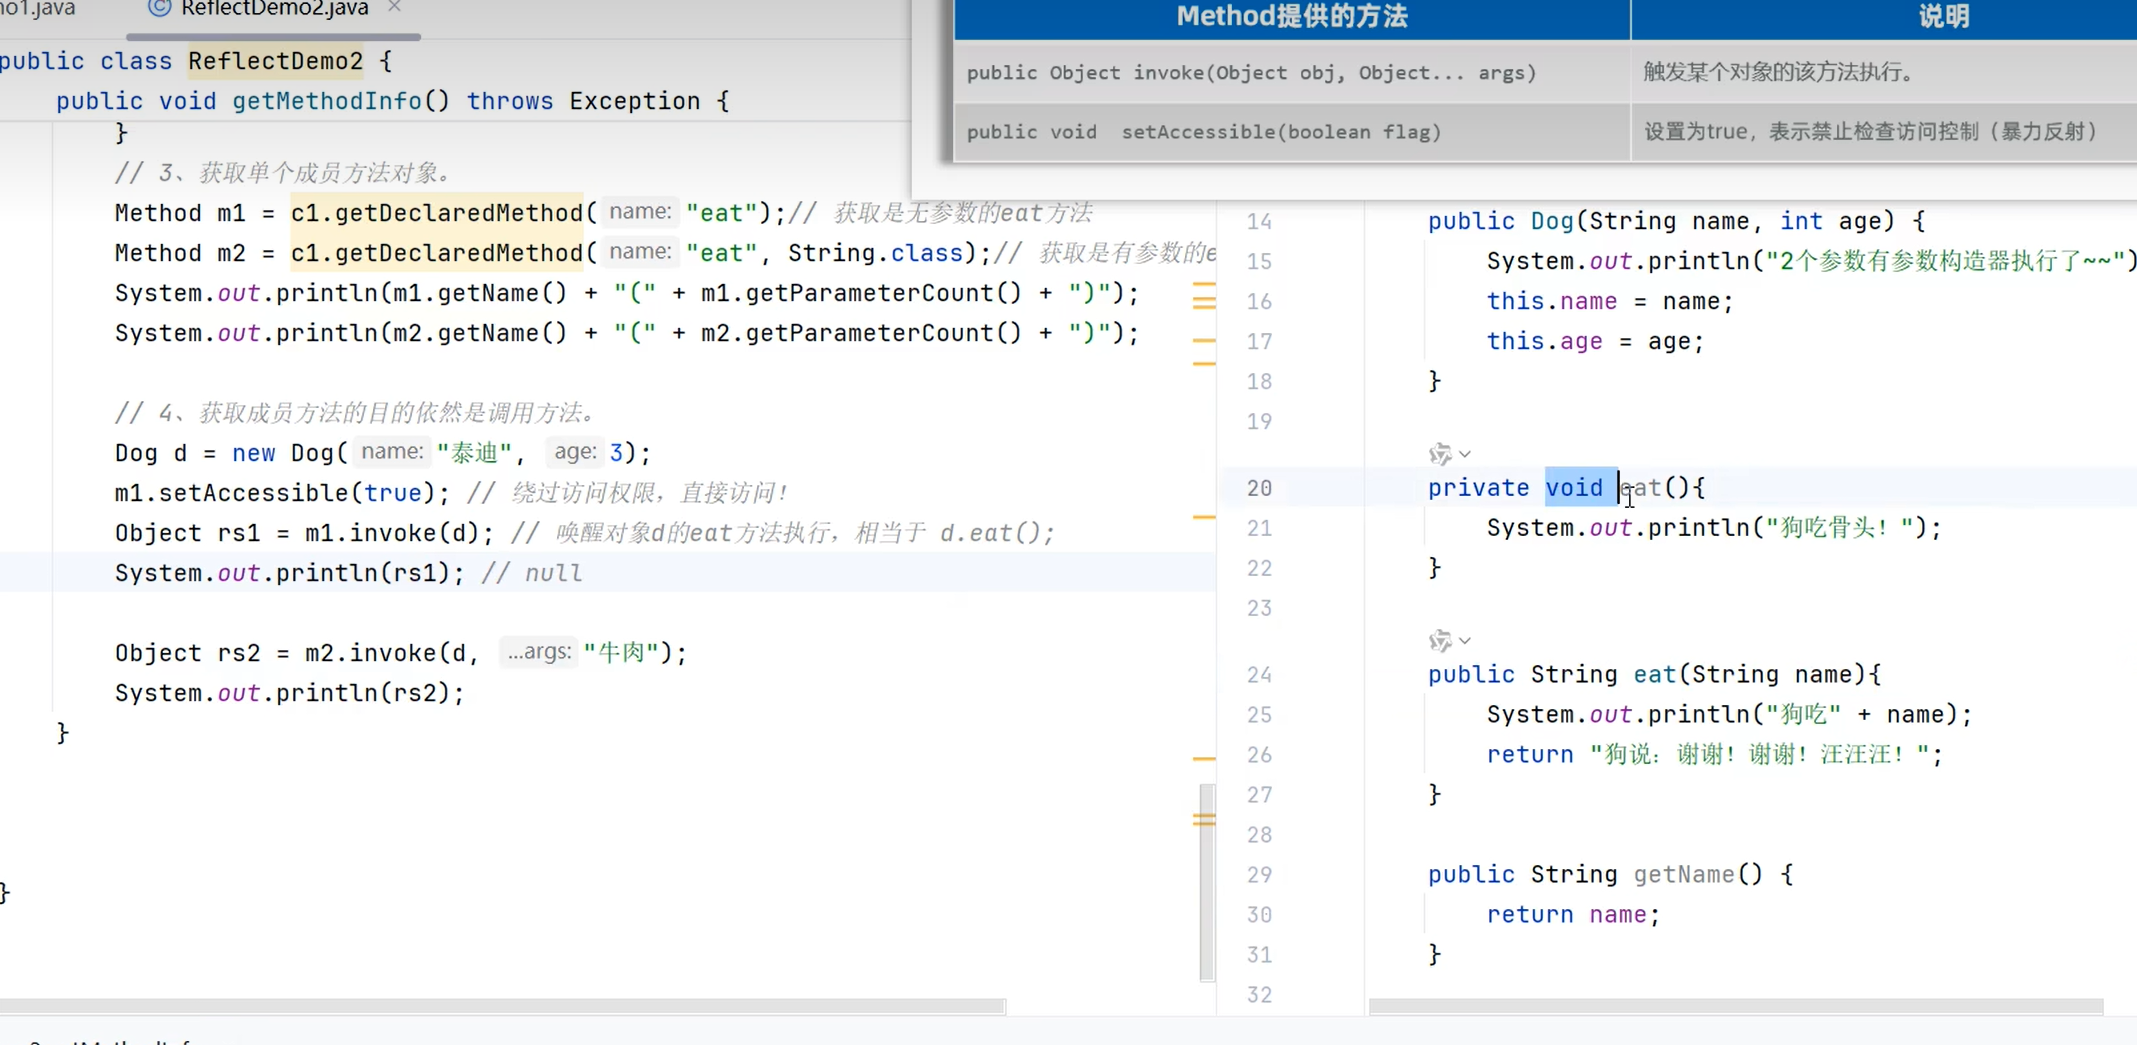Click the '说明' table header

tap(1943, 17)
